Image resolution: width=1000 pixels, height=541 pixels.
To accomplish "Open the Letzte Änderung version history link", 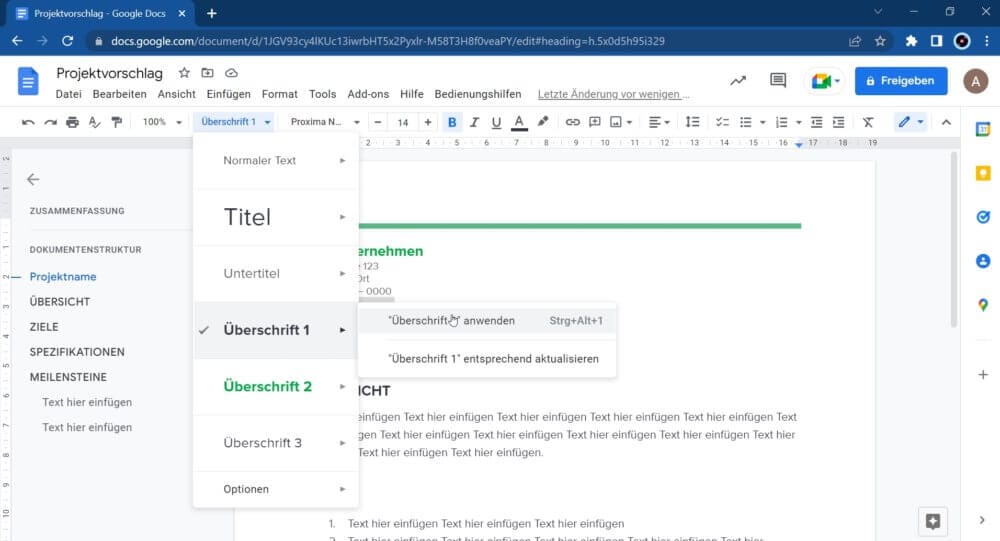I will [613, 94].
